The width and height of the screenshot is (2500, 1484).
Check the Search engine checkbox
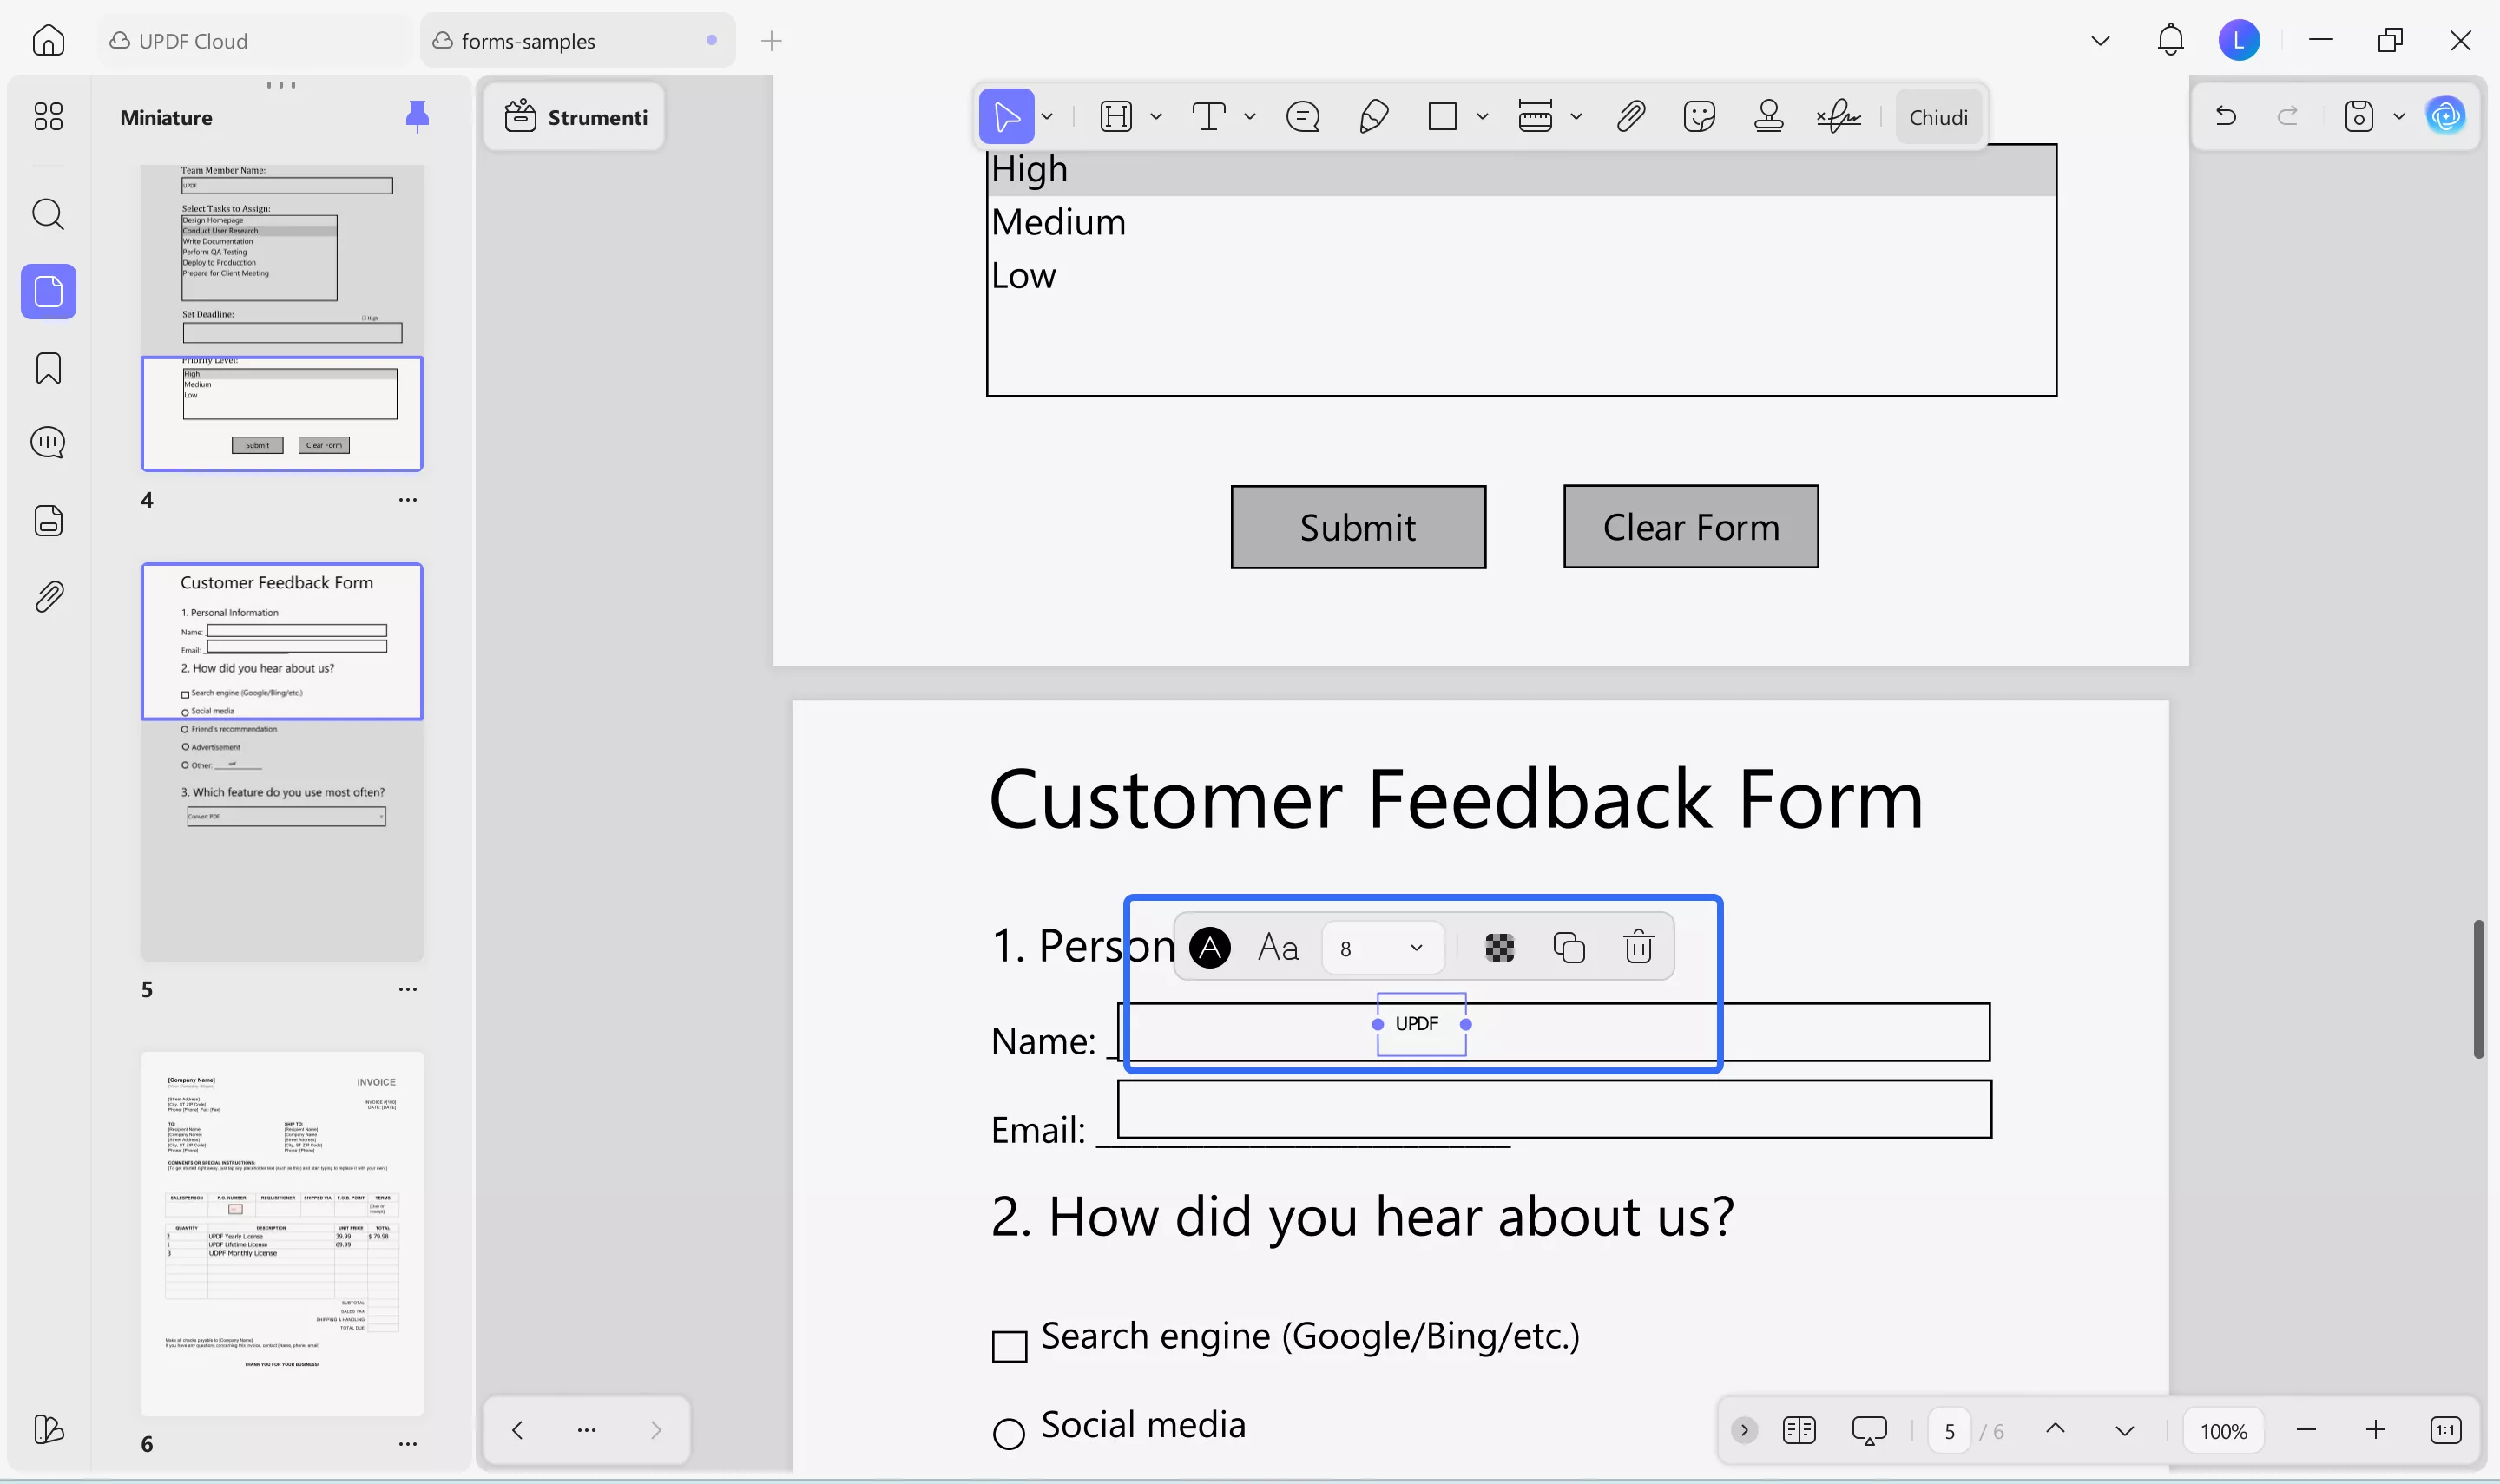pos(1009,1346)
